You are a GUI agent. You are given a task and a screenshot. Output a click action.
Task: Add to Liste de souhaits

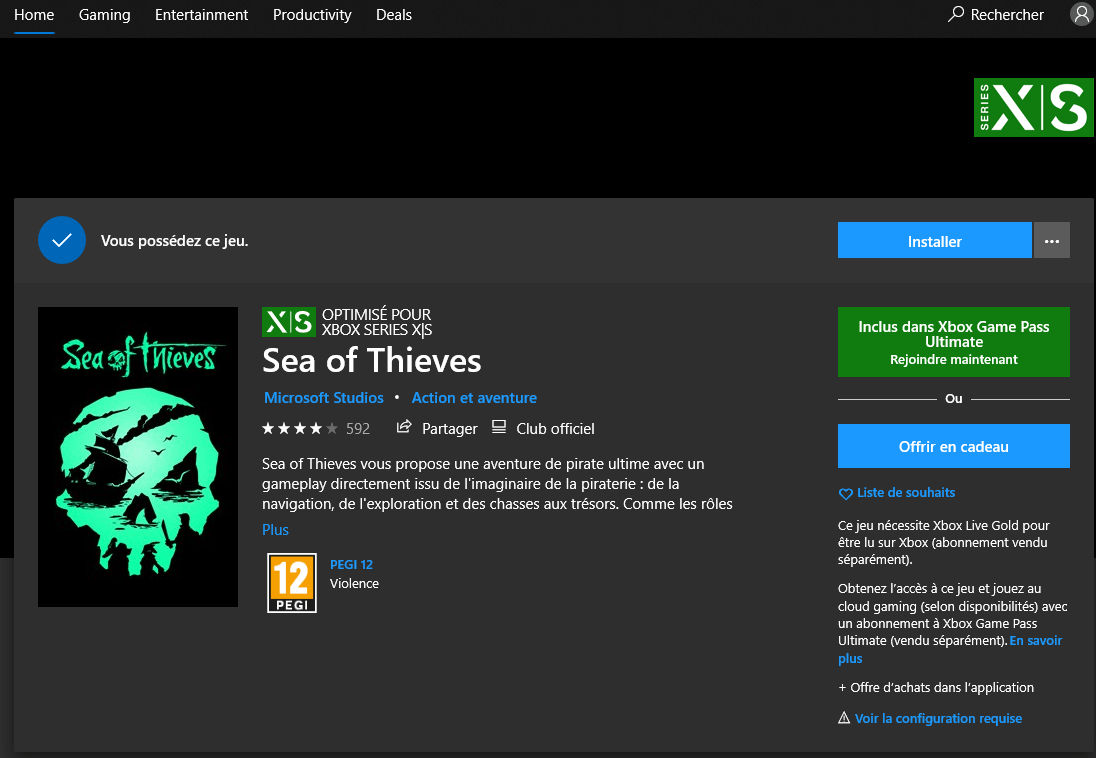tap(906, 492)
